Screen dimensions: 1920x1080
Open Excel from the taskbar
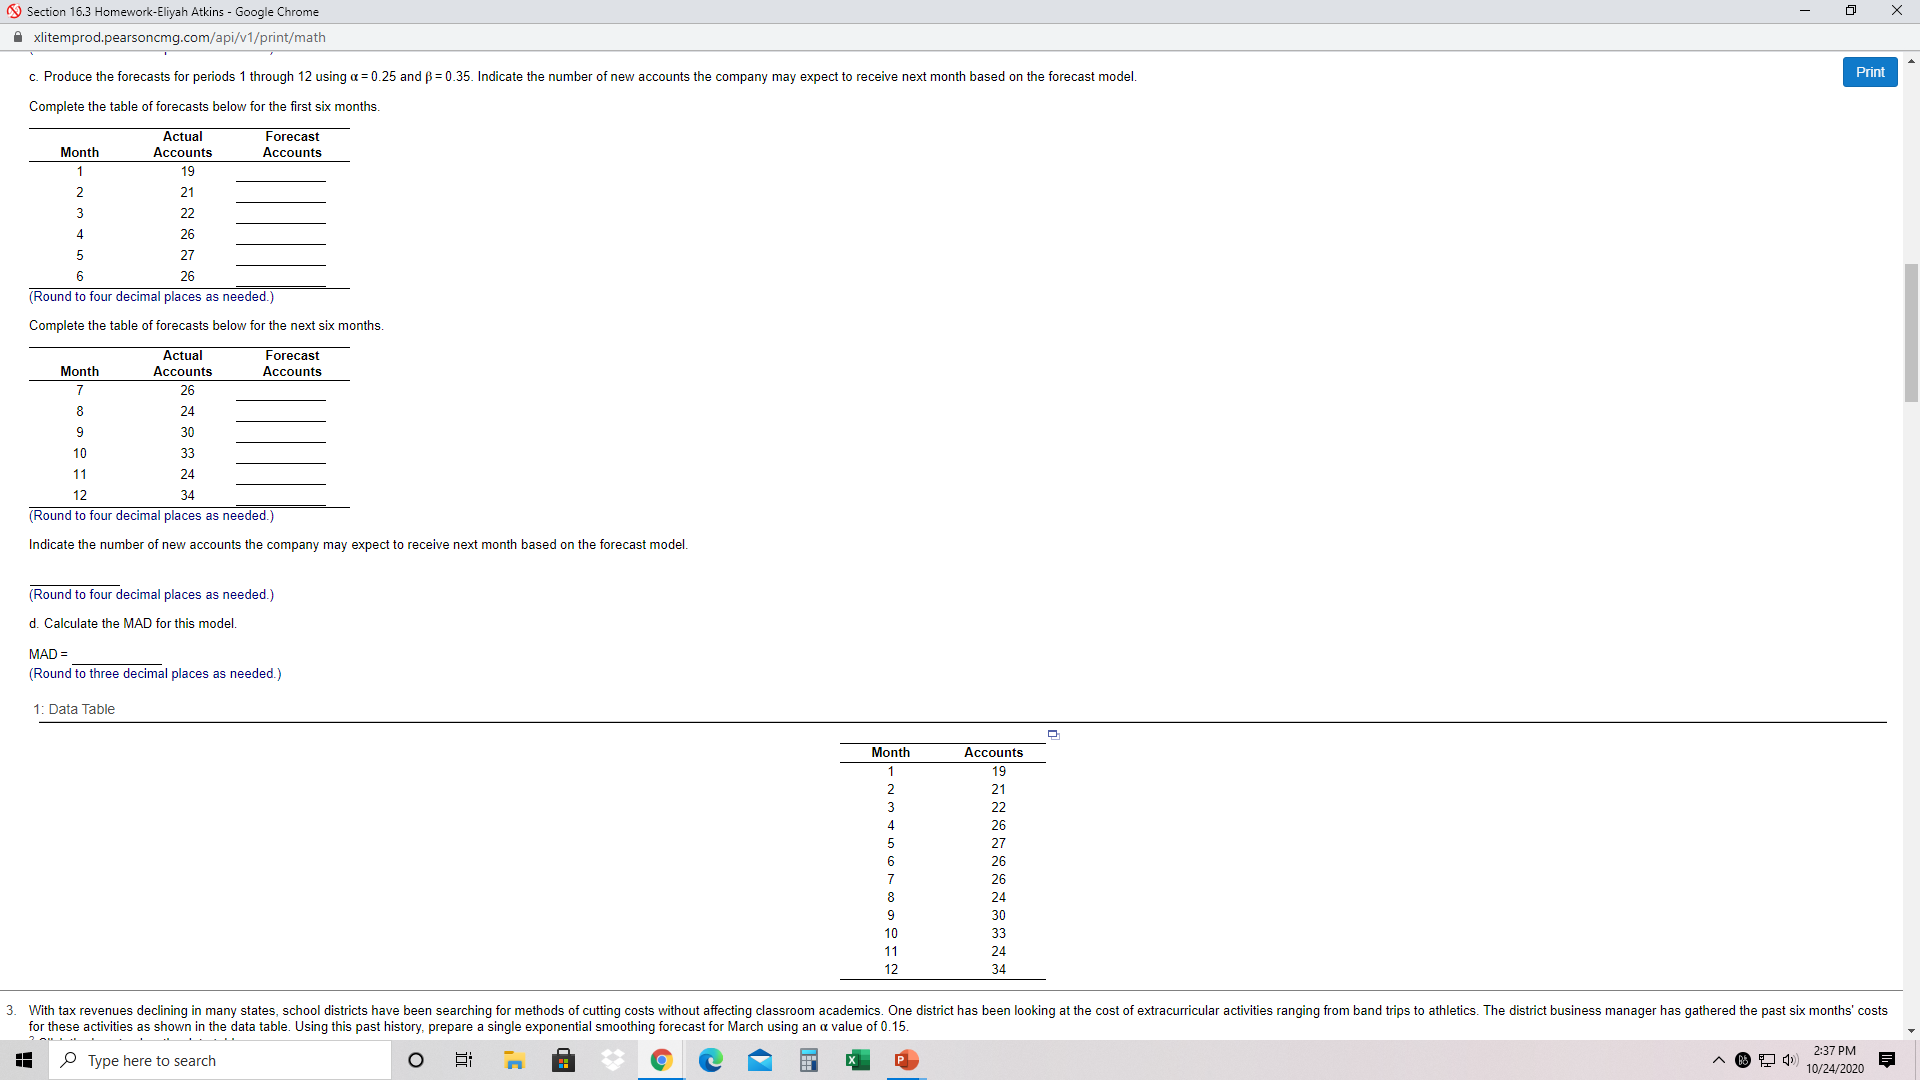pyautogui.click(x=857, y=1060)
